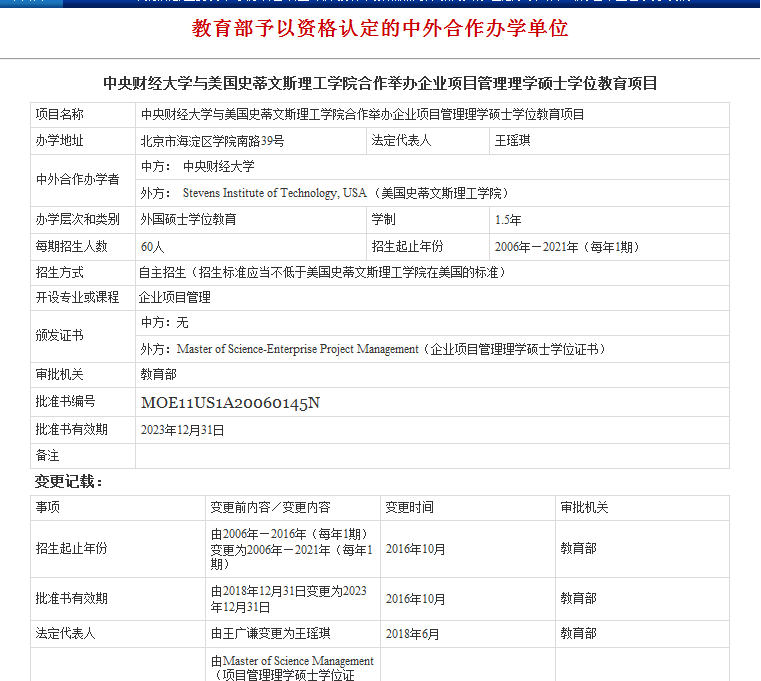
Task: Select the name 王瑶琪 in the info table
Action: (513, 141)
